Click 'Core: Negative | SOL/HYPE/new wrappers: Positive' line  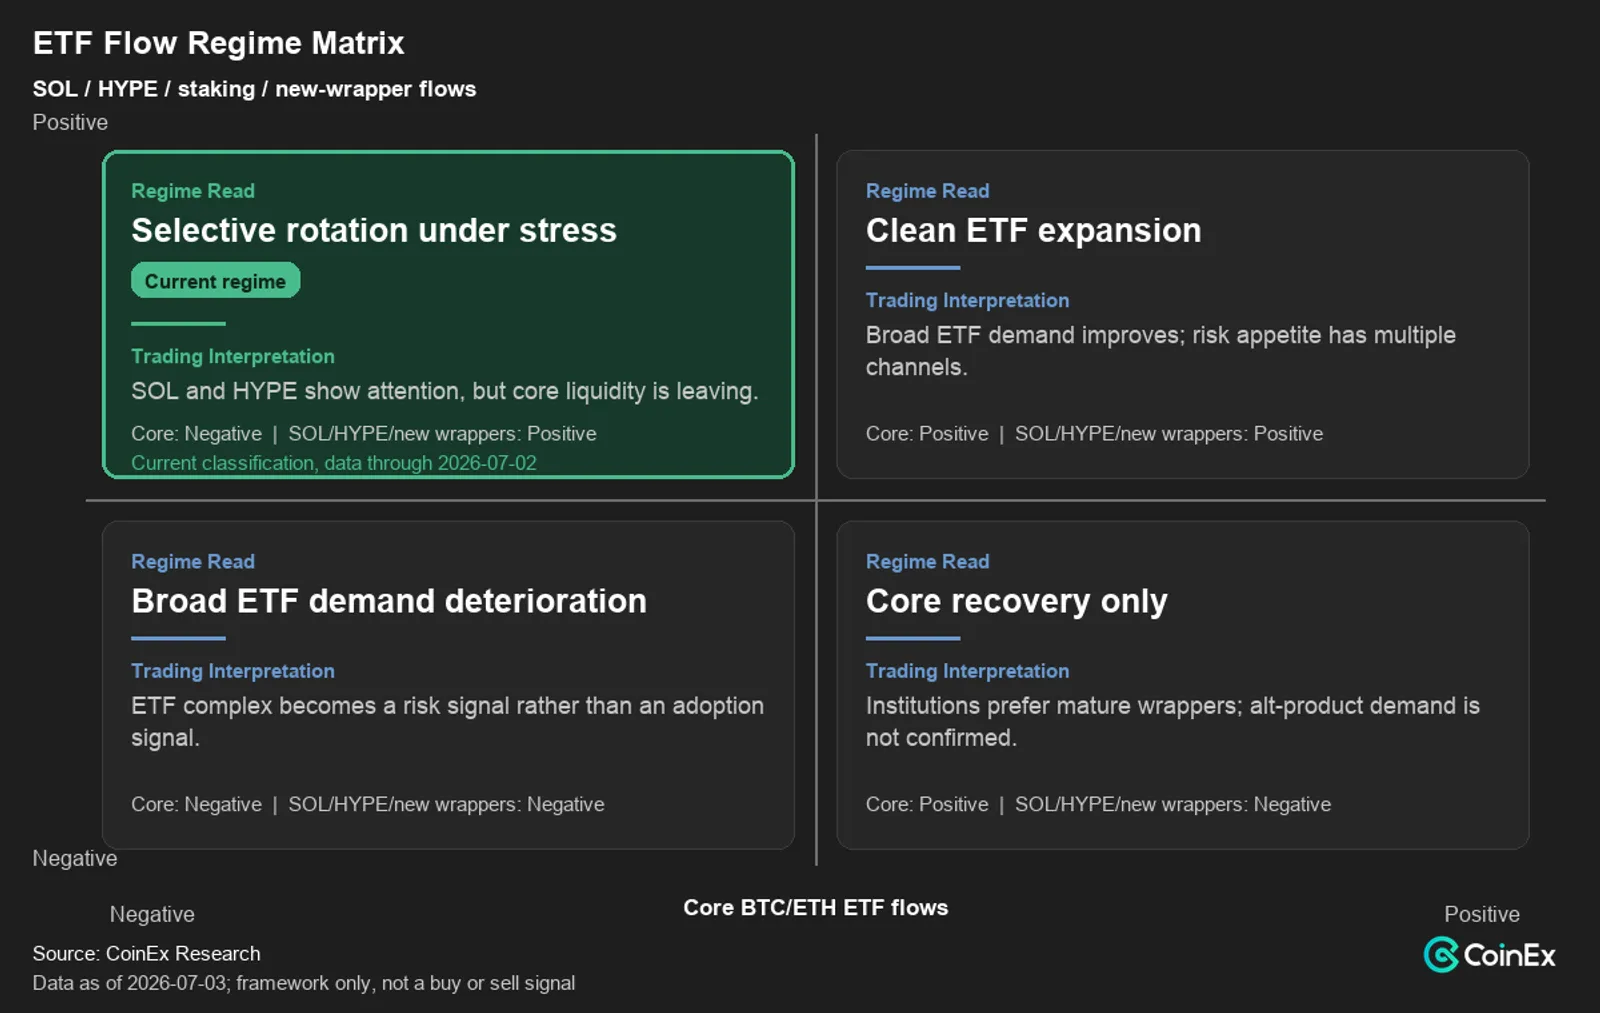[364, 434]
